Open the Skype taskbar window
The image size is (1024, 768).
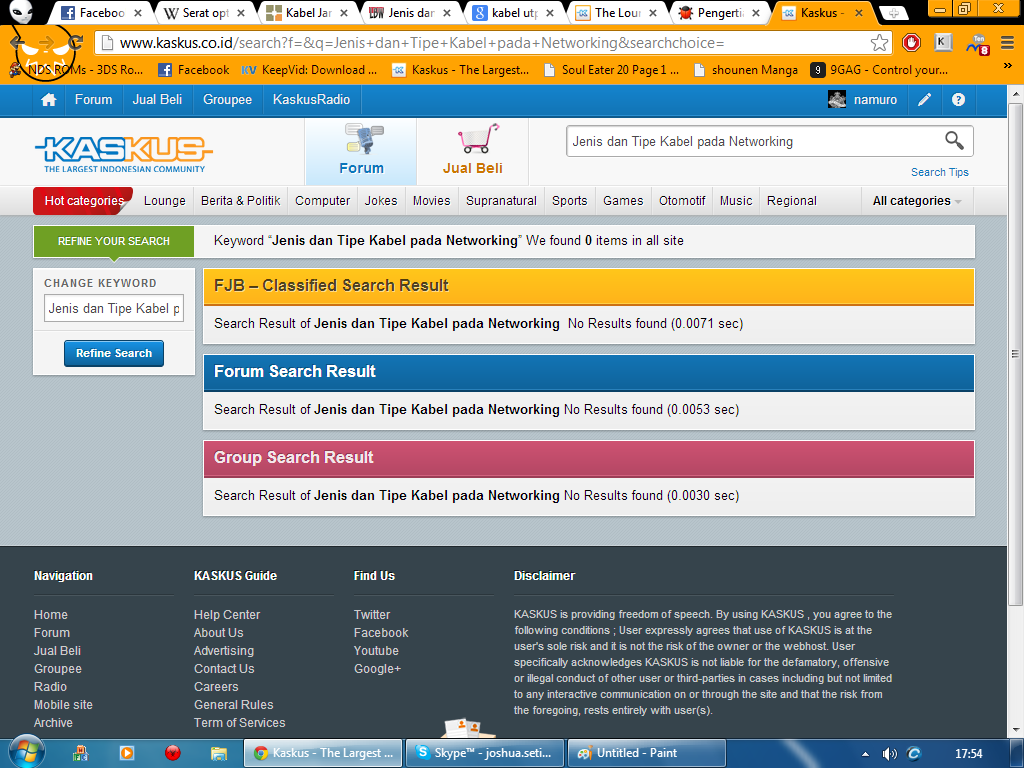click(485, 753)
